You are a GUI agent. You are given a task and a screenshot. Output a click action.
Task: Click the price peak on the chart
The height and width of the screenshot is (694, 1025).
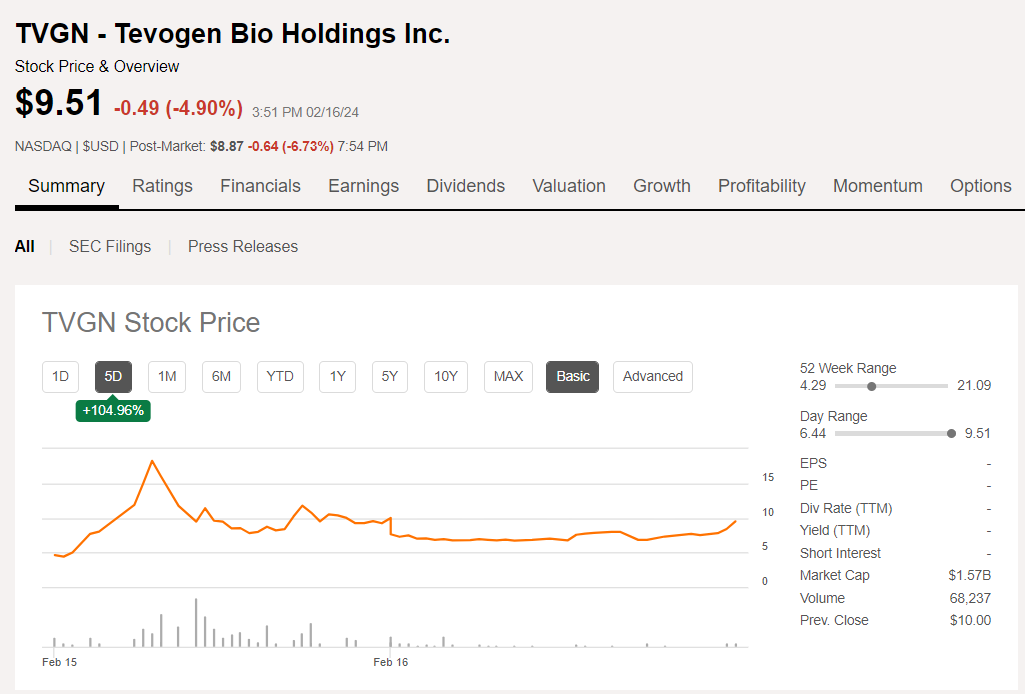coord(152,461)
